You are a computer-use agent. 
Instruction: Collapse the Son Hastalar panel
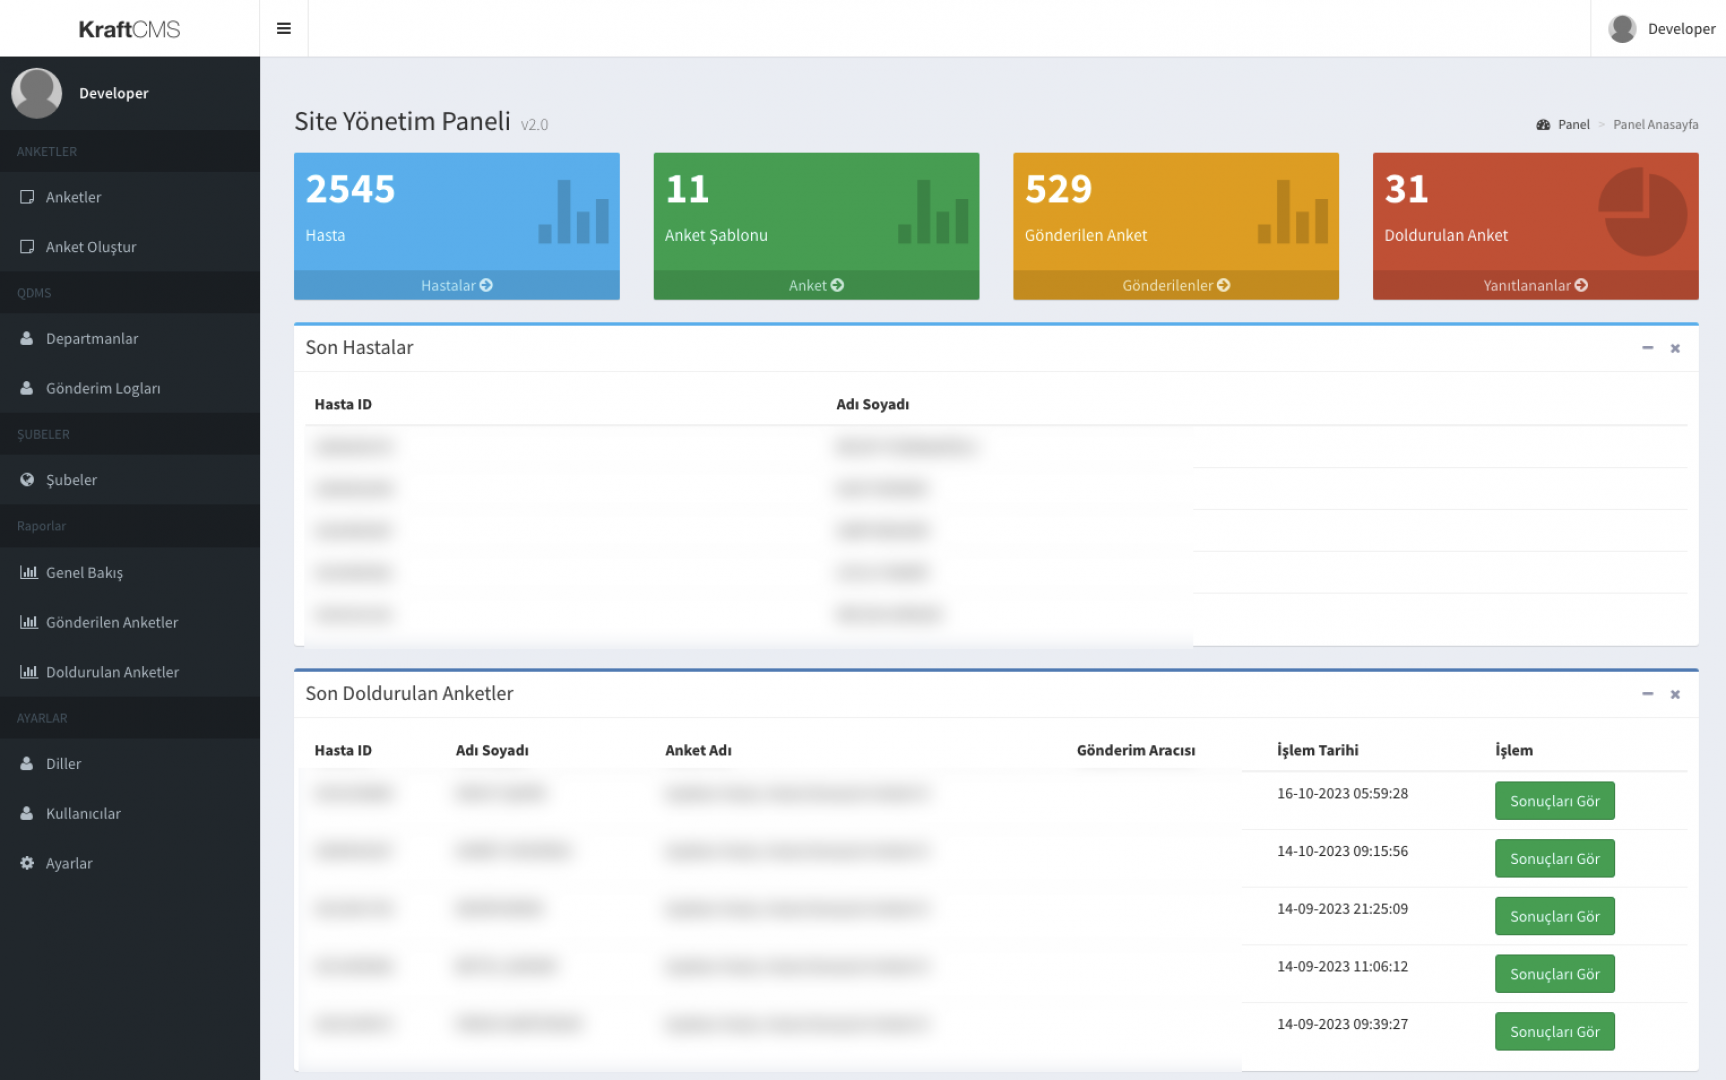coord(1647,348)
